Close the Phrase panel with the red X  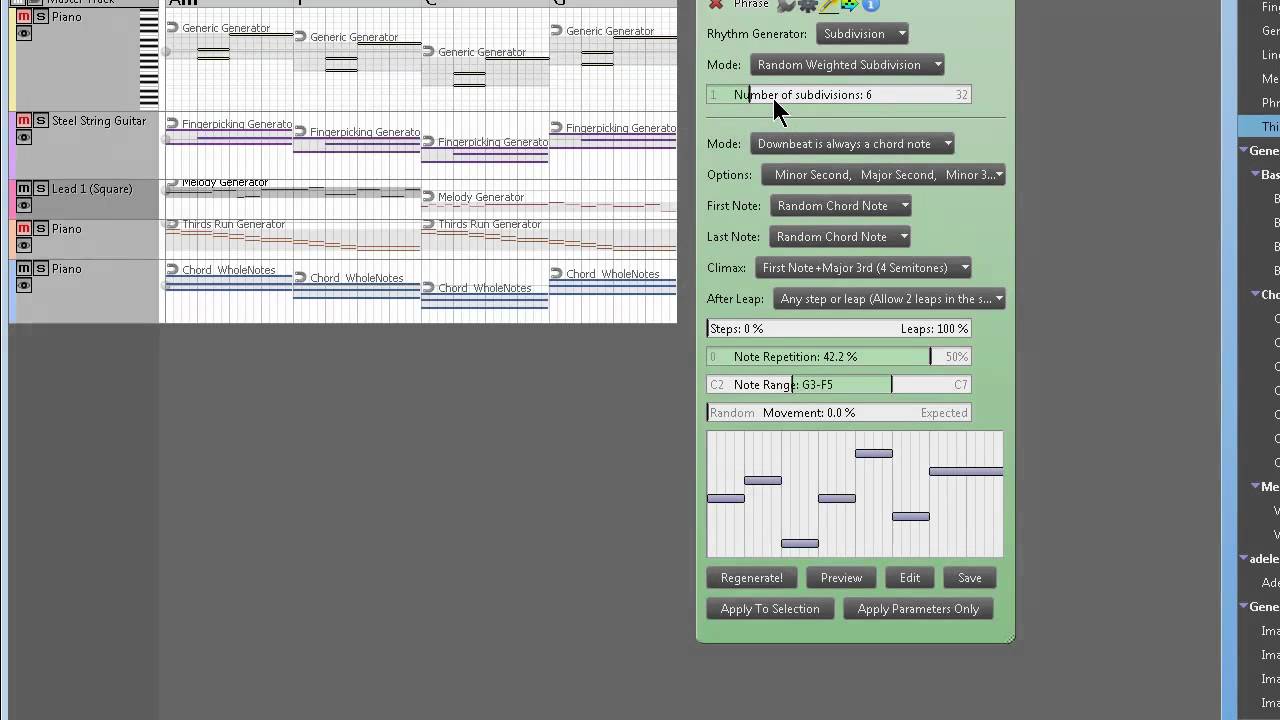[x=716, y=5]
